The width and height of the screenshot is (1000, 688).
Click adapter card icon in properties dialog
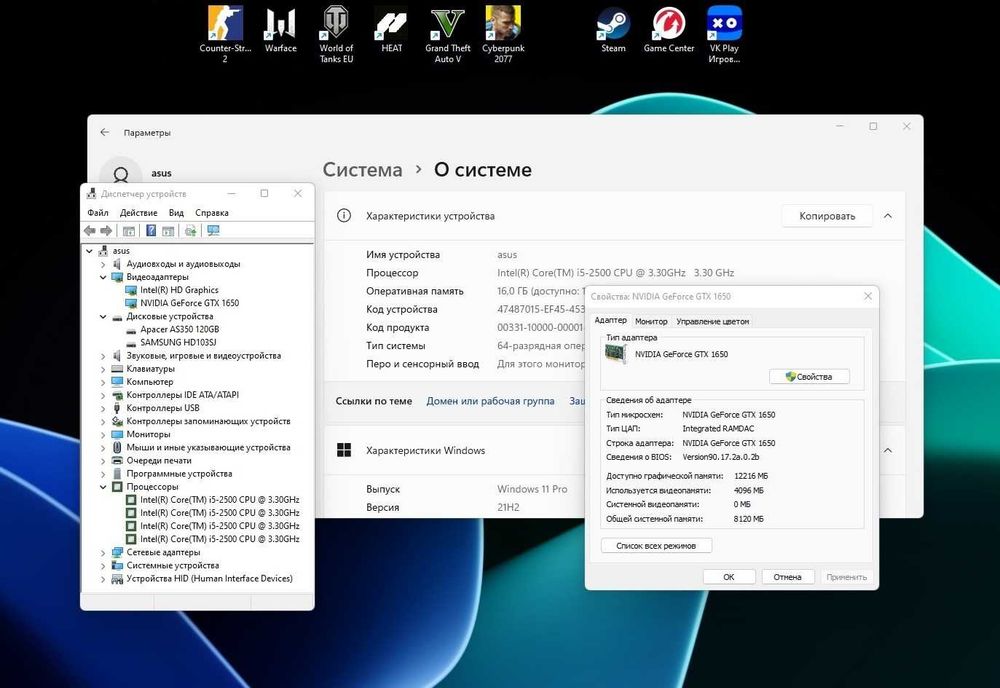pyautogui.click(x=615, y=353)
